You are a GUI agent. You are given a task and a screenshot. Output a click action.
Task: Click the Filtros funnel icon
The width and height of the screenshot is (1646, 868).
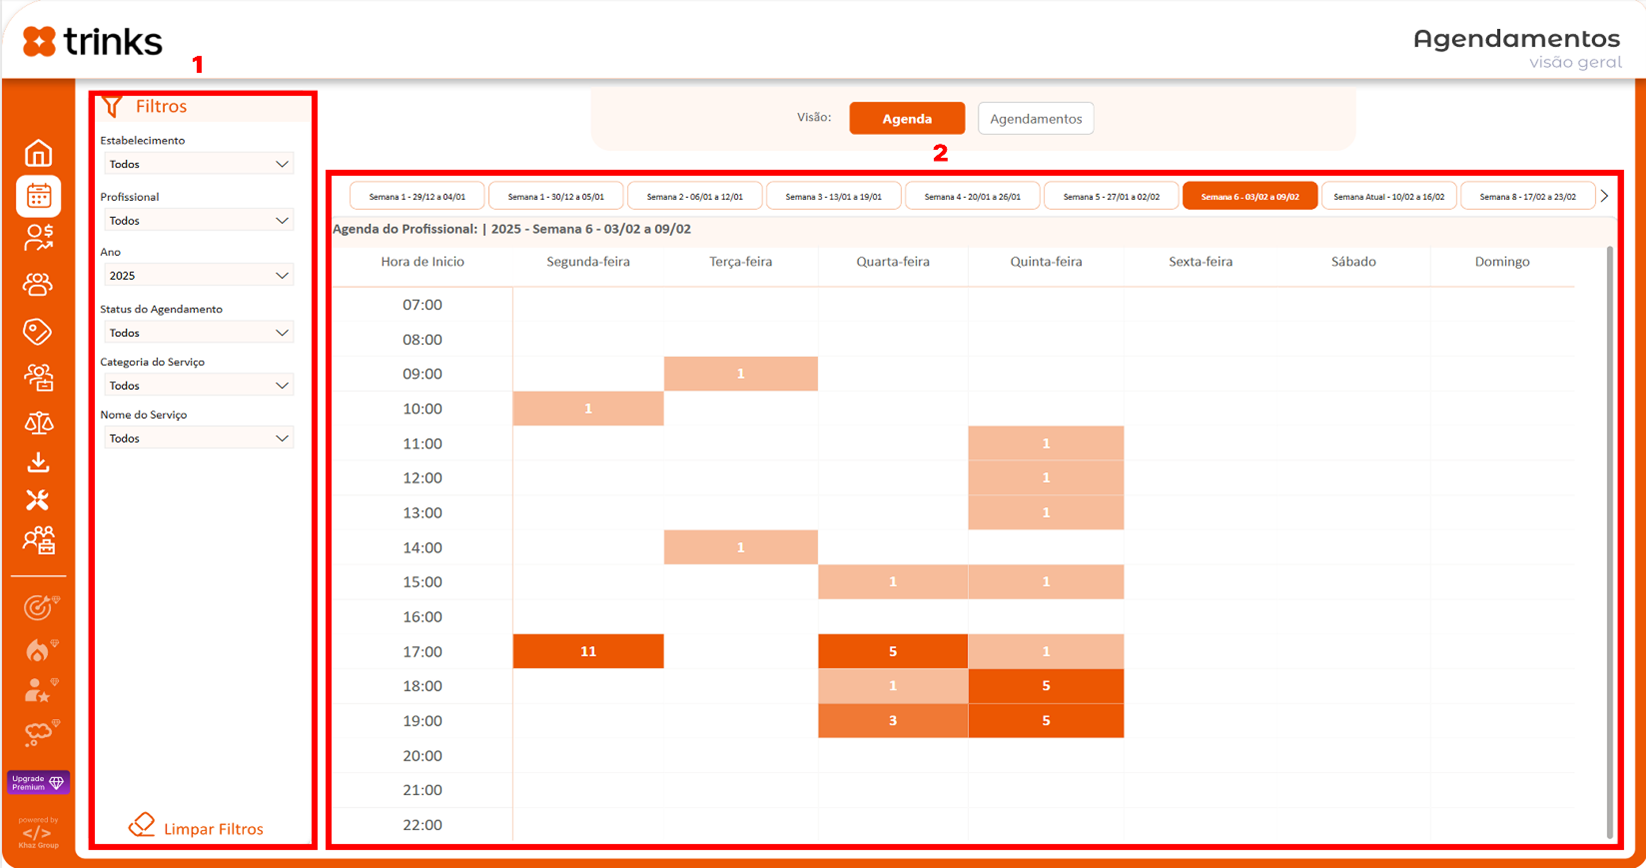click(113, 106)
